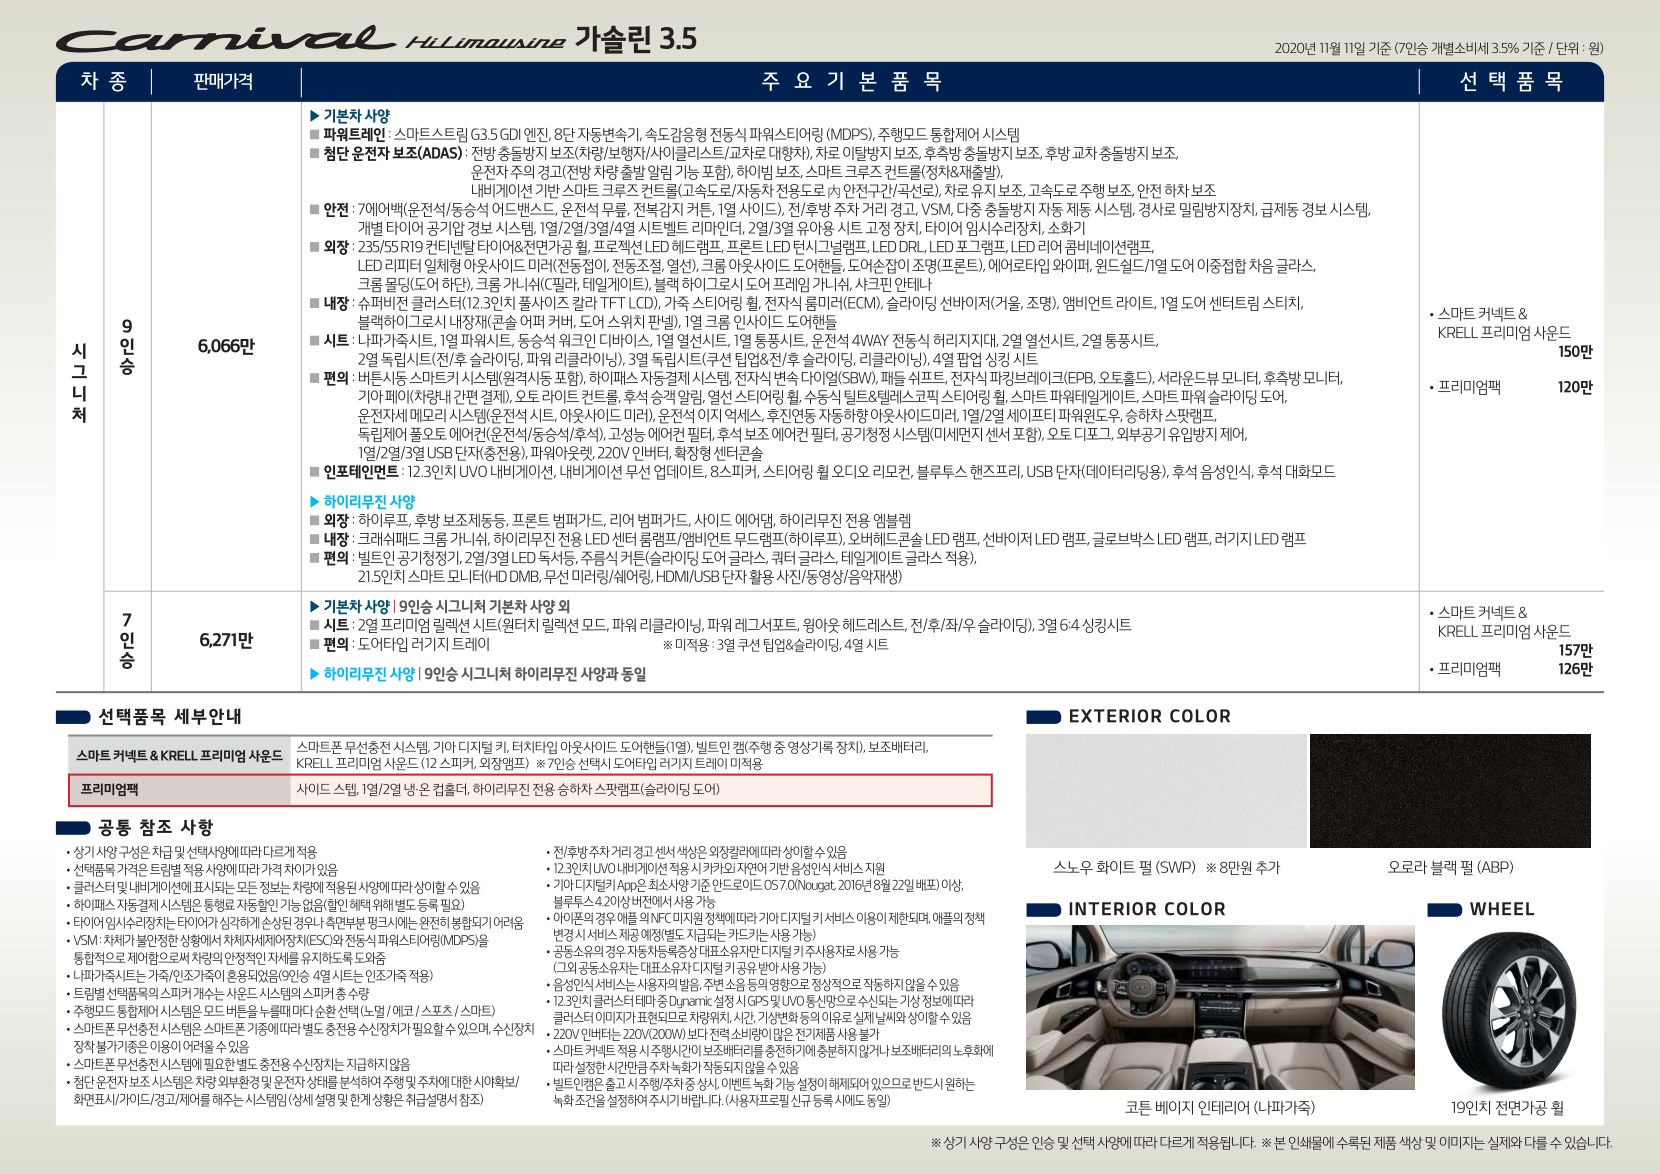Click the 6,066만 price for 9인승

coord(226,347)
